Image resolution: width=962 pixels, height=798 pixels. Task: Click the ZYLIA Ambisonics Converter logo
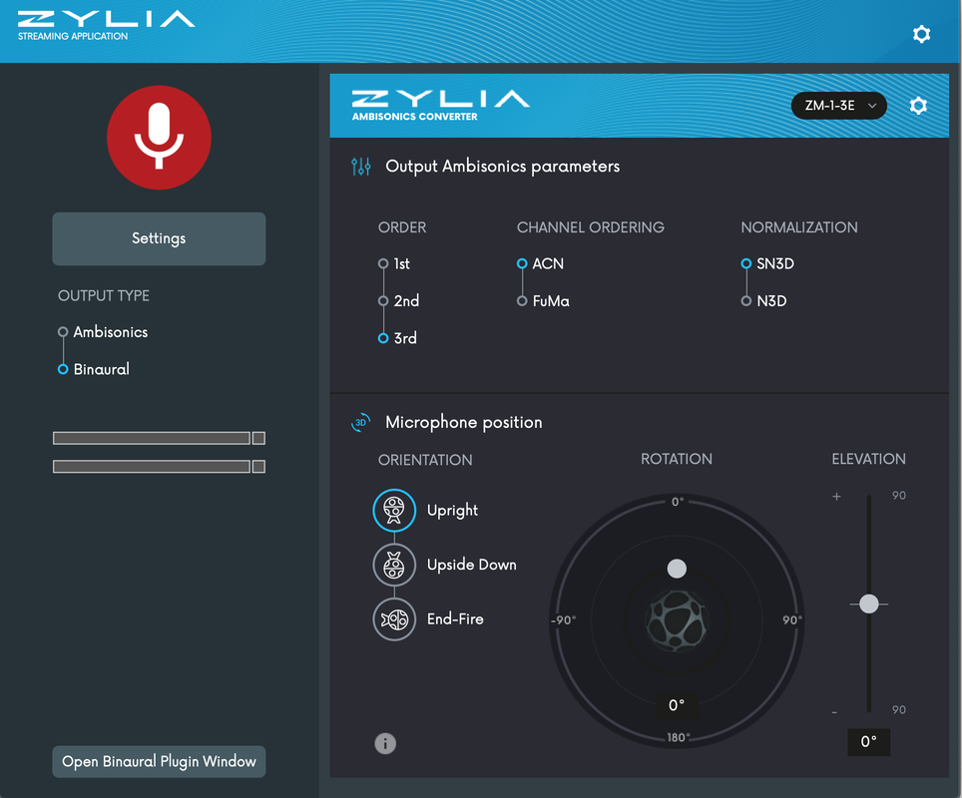[441, 106]
